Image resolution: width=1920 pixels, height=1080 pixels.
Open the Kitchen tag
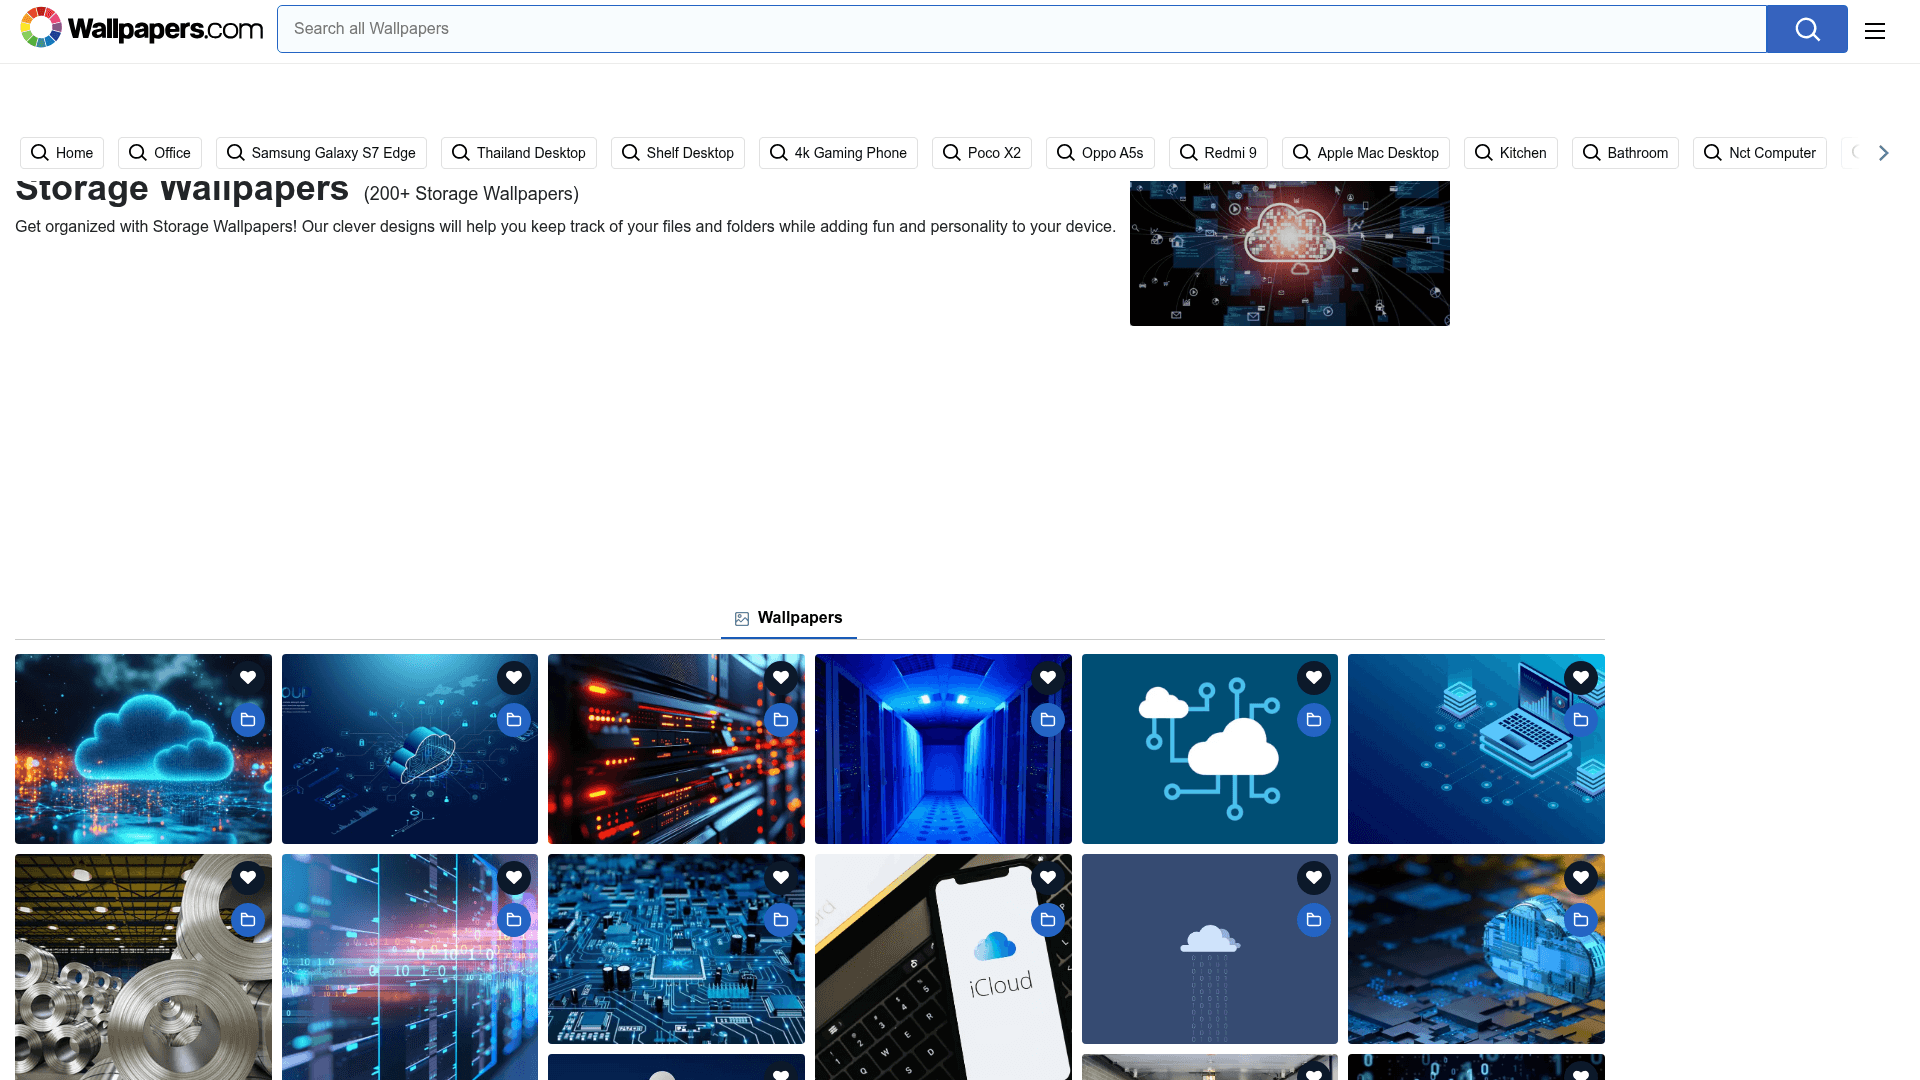point(1511,153)
